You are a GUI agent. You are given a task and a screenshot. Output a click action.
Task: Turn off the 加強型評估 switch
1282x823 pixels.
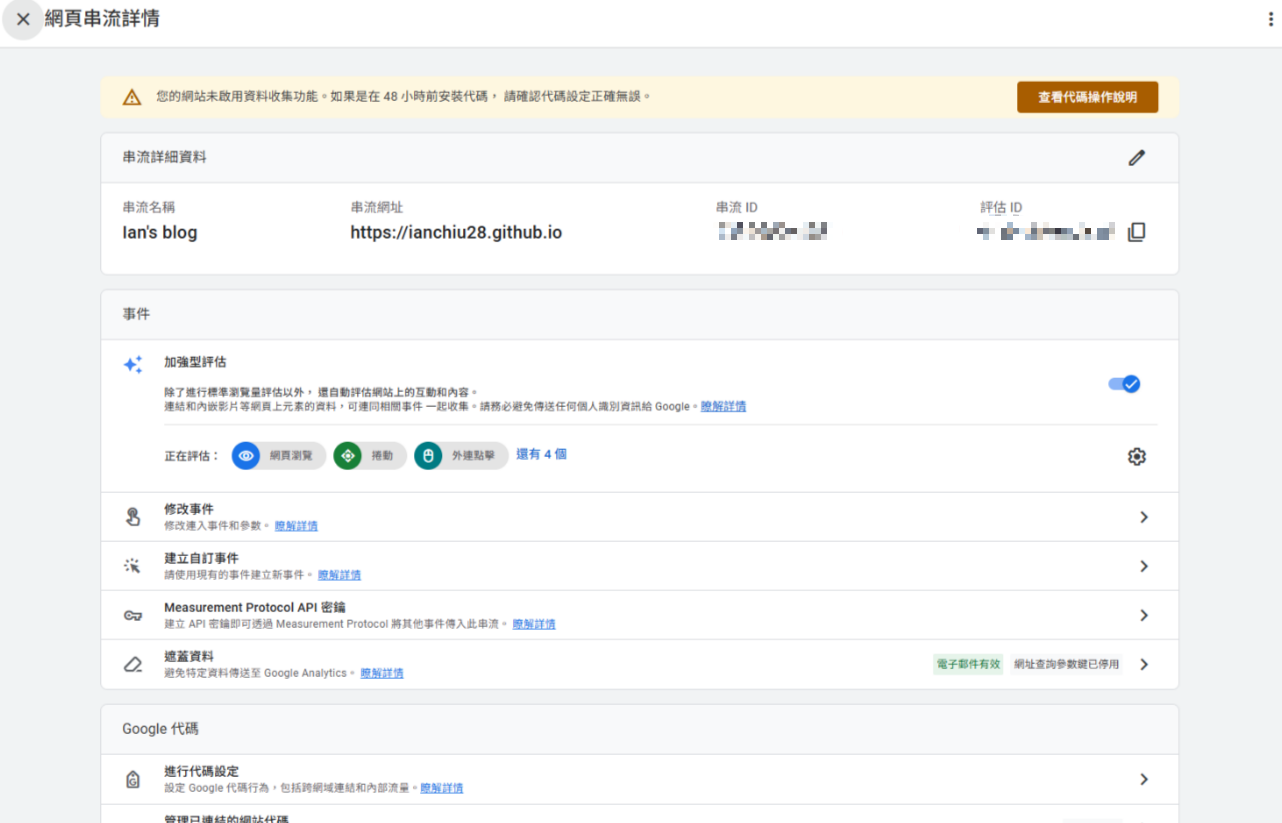[1124, 384]
